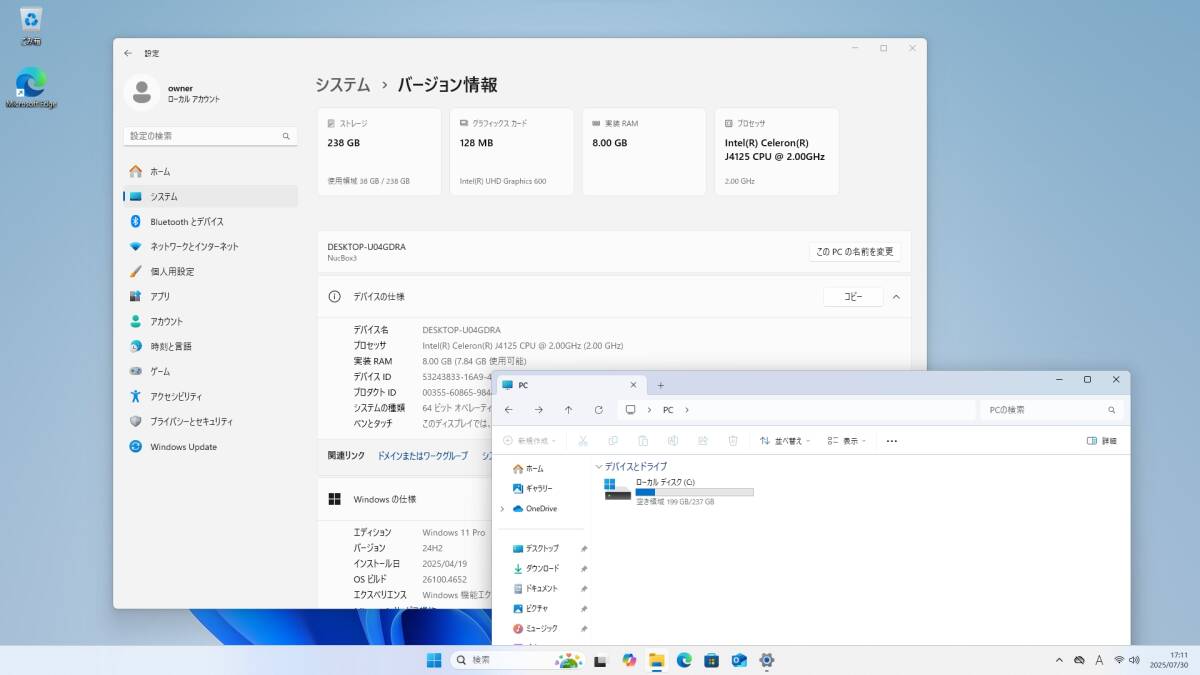Collapse デバイスの仕様 section chevron
1200x675 pixels.
point(896,297)
